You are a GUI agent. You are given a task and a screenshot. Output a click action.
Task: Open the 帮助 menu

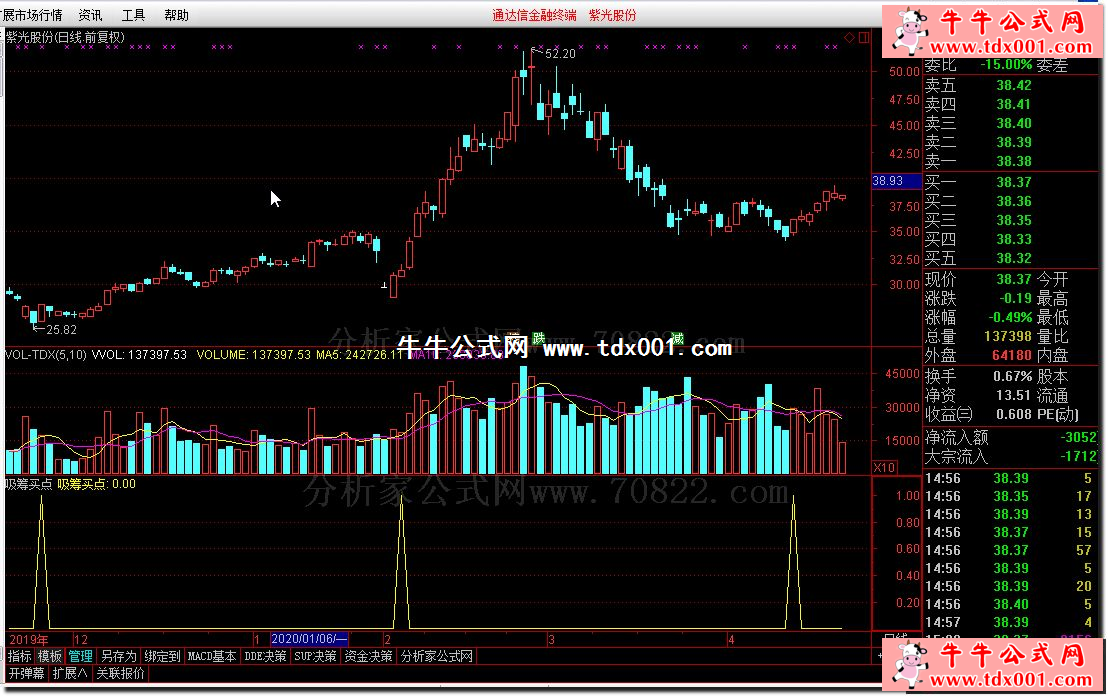176,15
